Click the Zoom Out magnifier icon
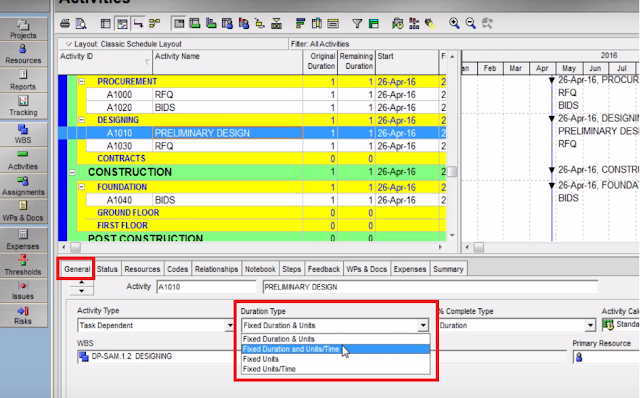The width and height of the screenshot is (640, 398). 471,23
